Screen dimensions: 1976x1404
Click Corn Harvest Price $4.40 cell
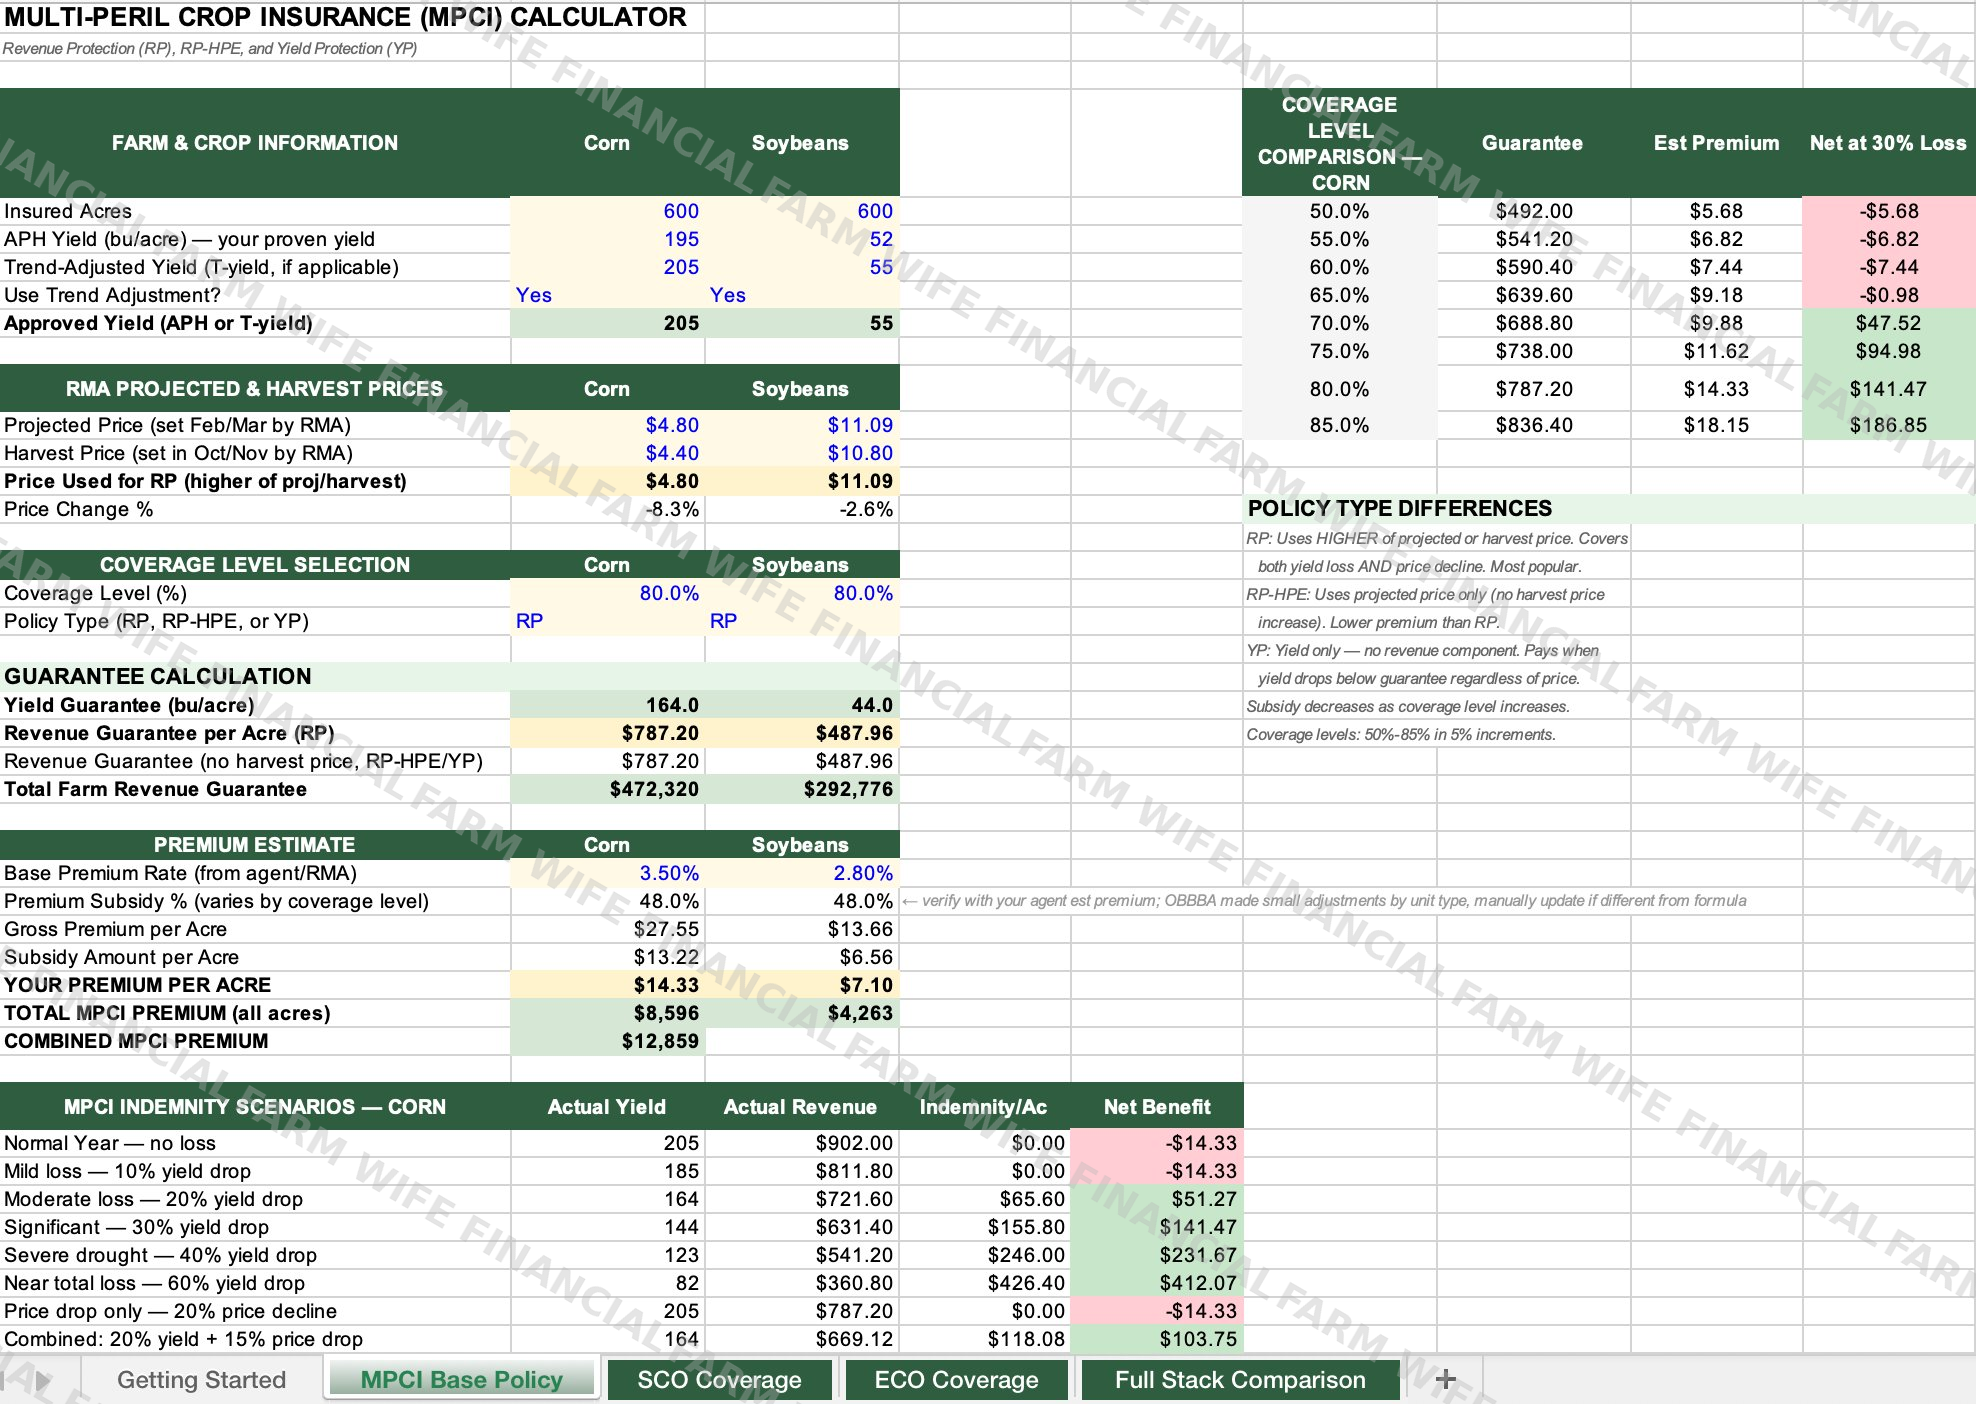click(608, 453)
